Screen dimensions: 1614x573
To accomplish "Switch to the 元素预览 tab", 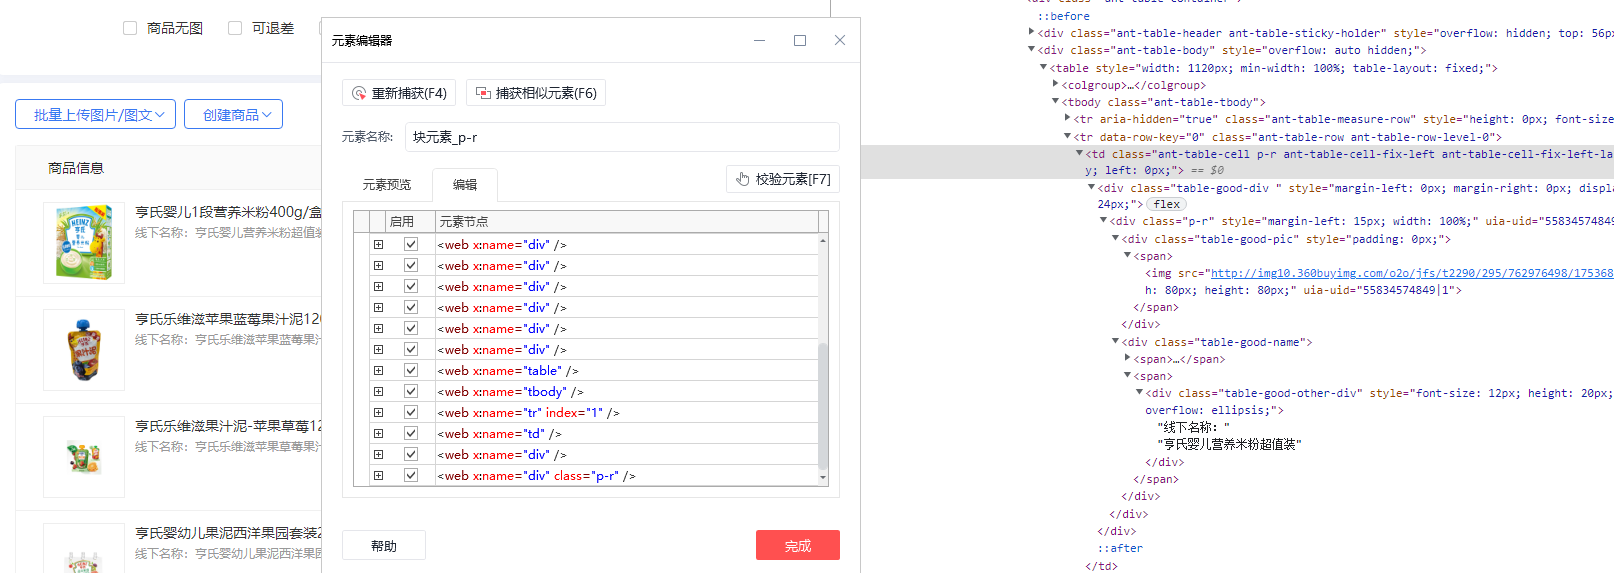I will pos(387,185).
